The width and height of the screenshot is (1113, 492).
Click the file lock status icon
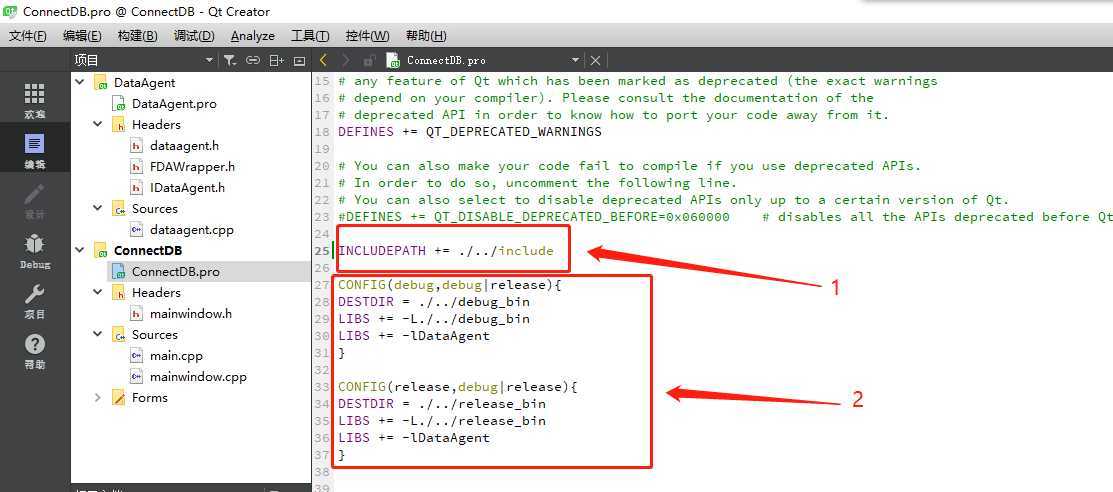click(369, 60)
